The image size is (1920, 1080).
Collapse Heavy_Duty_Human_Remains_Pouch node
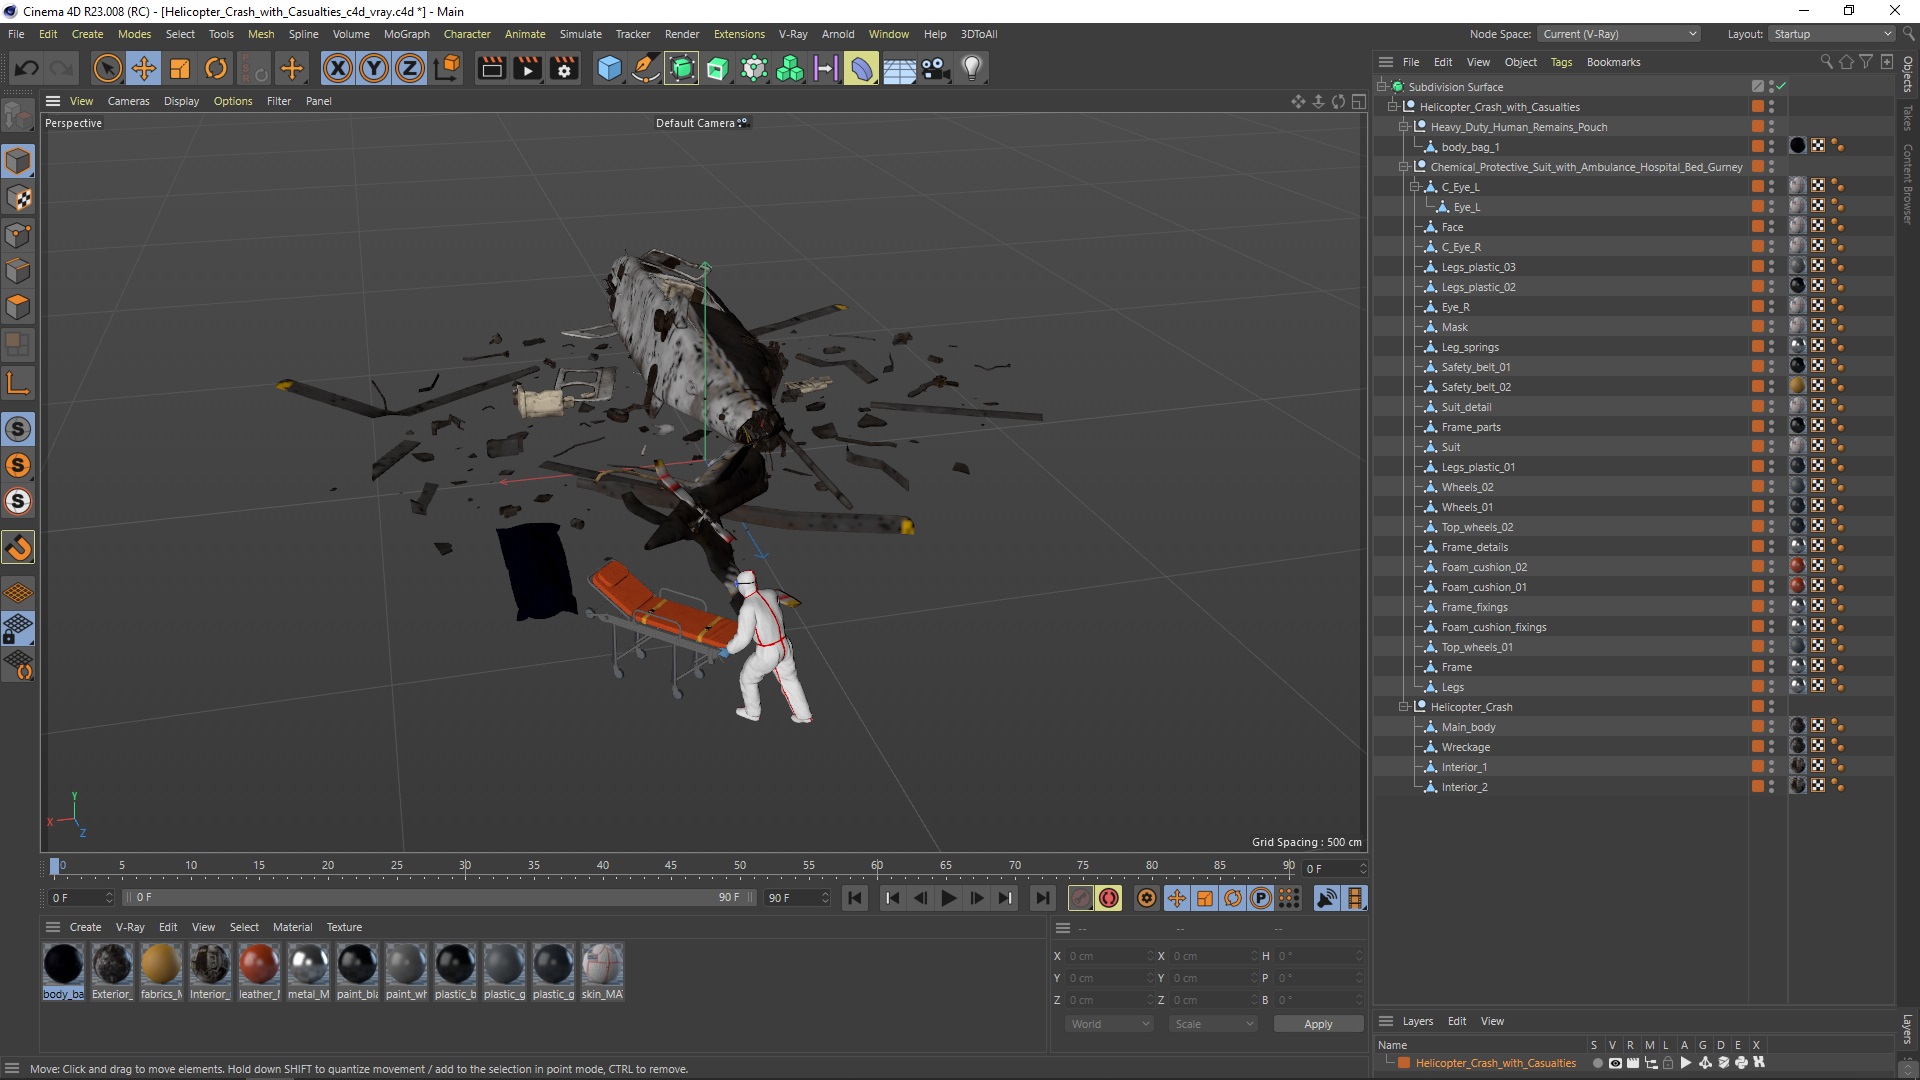[x=1404, y=126]
